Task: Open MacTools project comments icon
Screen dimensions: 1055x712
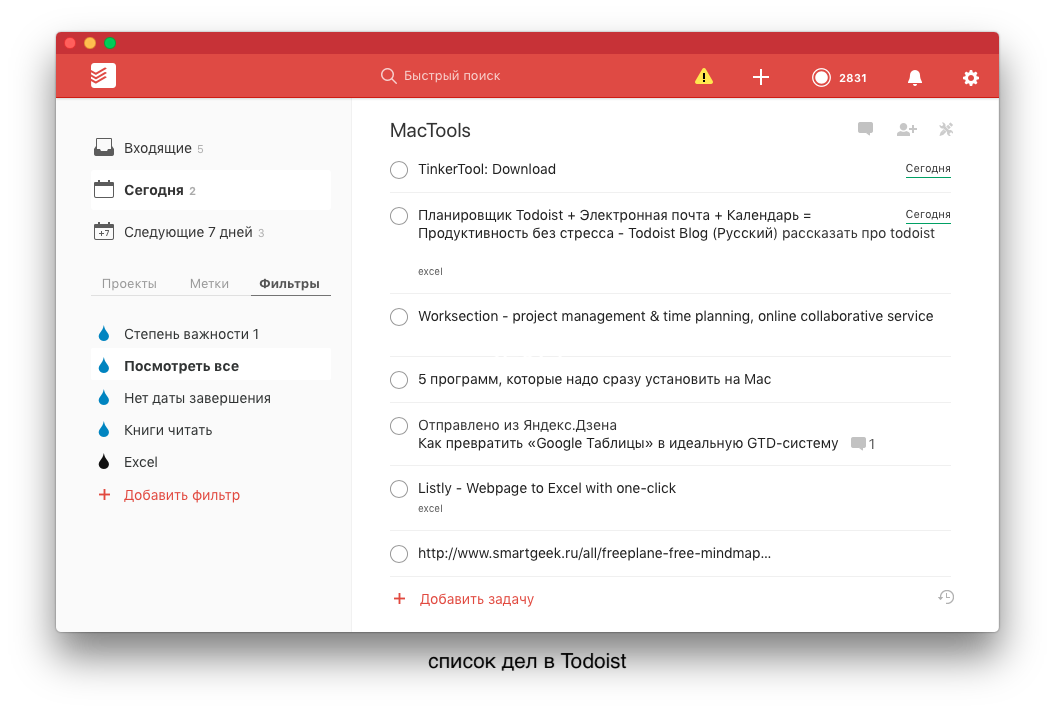Action: (865, 129)
